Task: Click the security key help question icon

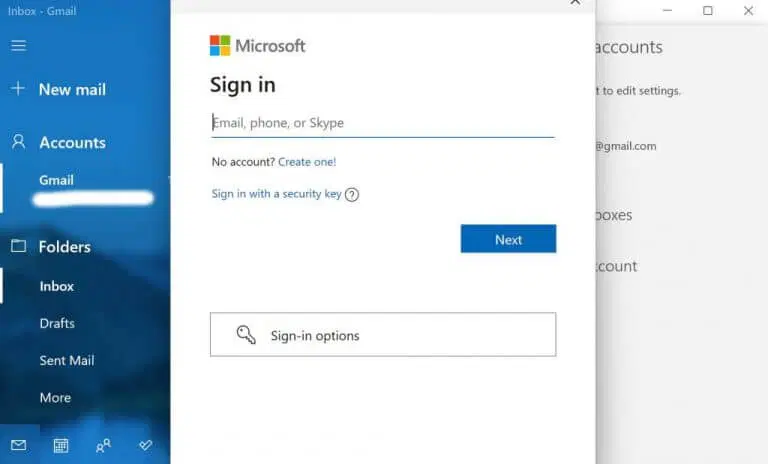Action: (x=352, y=195)
